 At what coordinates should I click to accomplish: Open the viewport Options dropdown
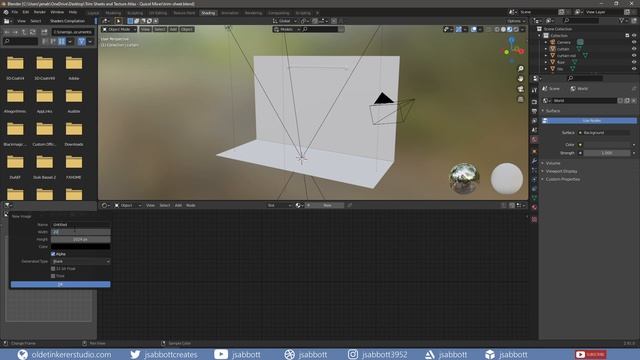tap(516, 21)
